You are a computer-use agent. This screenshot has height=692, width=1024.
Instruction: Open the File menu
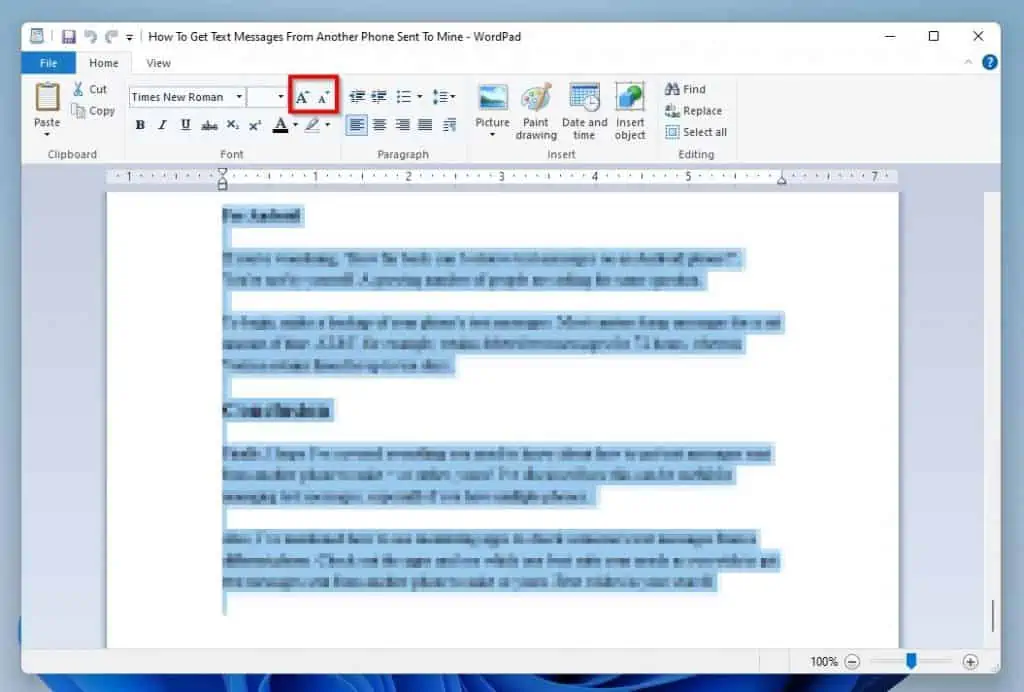pos(48,63)
